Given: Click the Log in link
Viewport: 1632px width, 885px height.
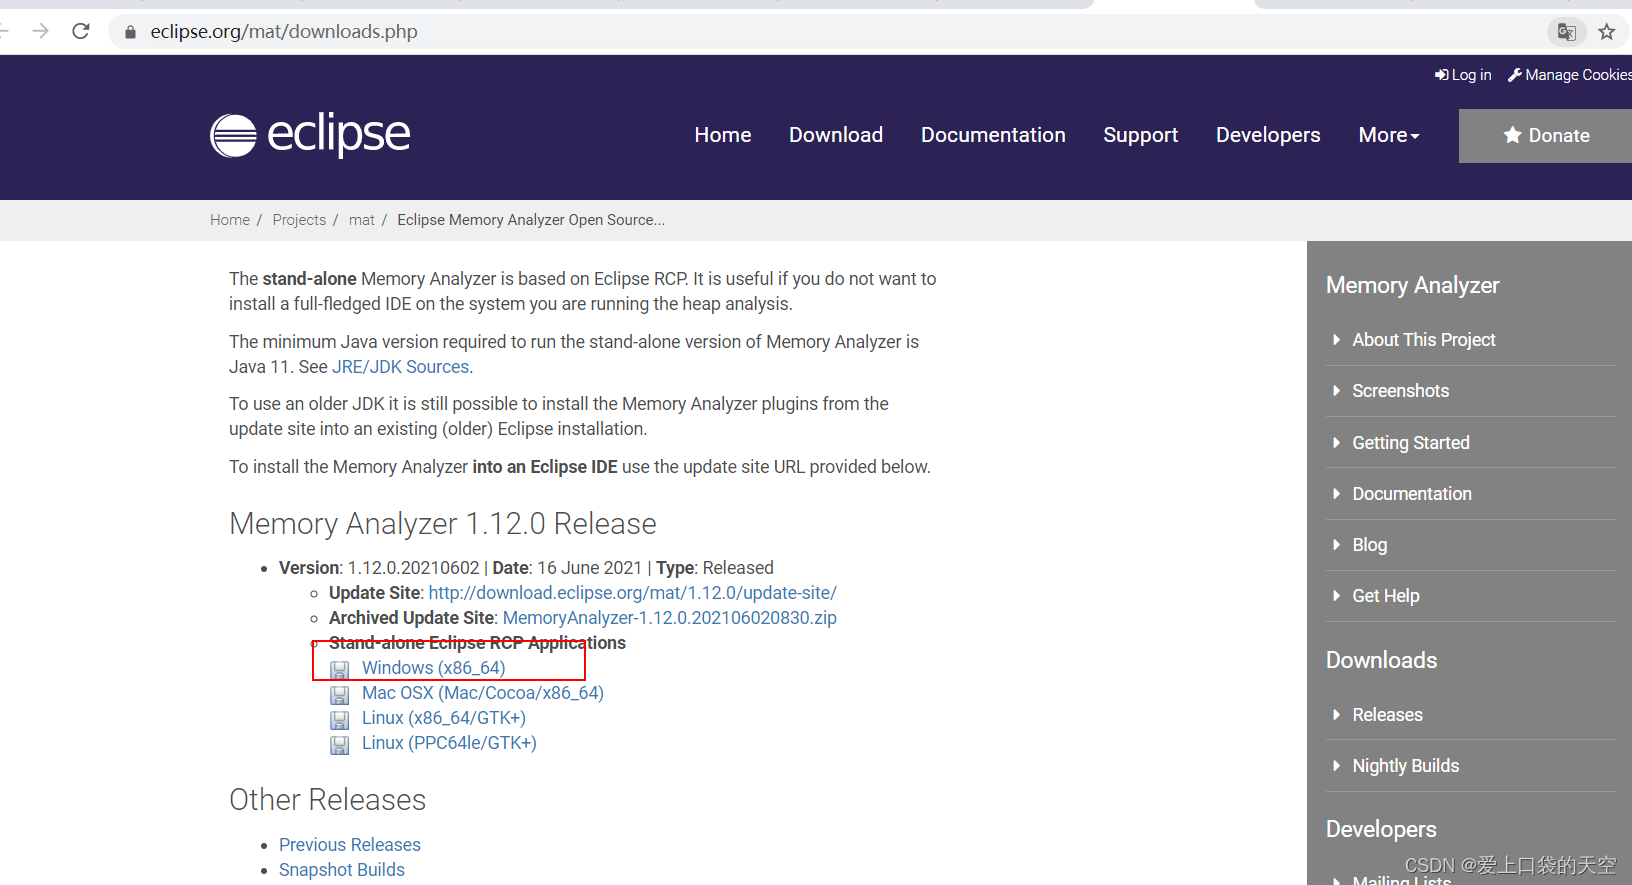Looking at the screenshot, I should pos(1463,75).
